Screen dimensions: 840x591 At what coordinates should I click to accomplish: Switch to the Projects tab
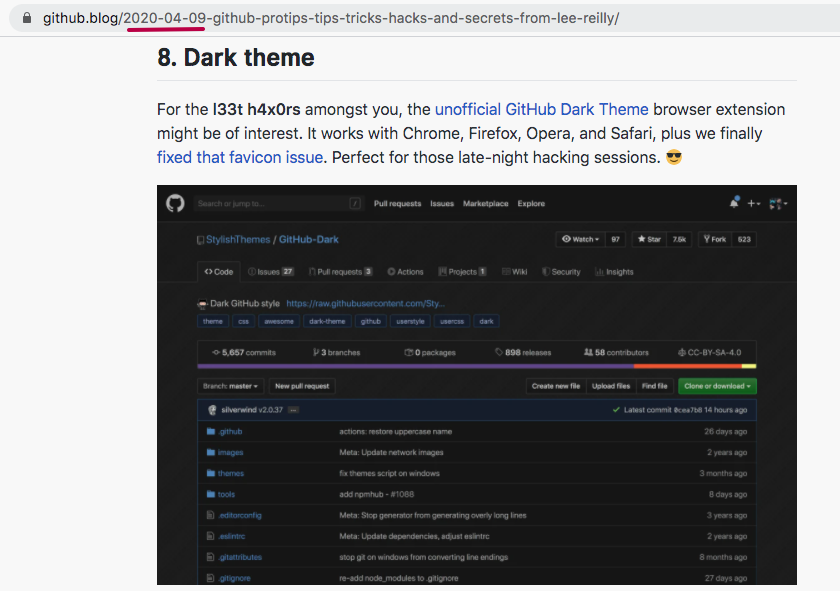(462, 272)
